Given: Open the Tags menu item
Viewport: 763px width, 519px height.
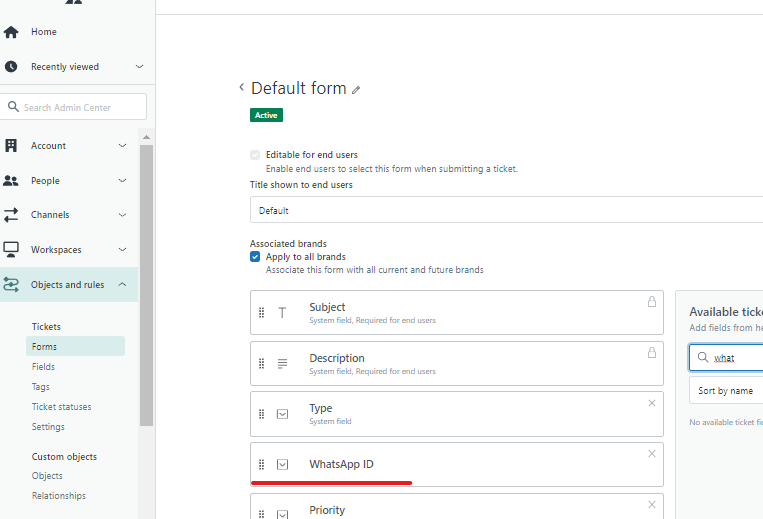Looking at the screenshot, I should [x=41, y=387].
